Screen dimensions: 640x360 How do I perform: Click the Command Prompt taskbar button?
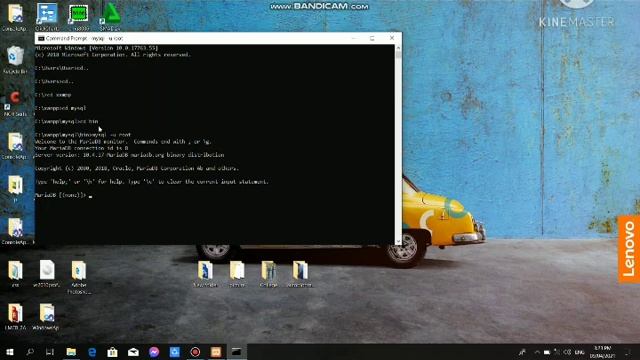coord(237,352)
